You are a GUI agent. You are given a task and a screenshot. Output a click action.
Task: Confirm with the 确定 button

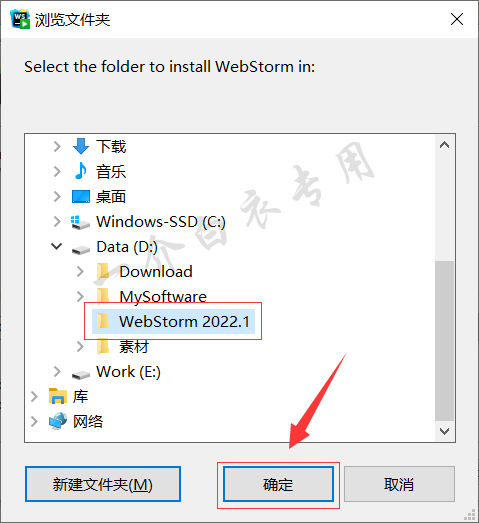pos(278,484)
